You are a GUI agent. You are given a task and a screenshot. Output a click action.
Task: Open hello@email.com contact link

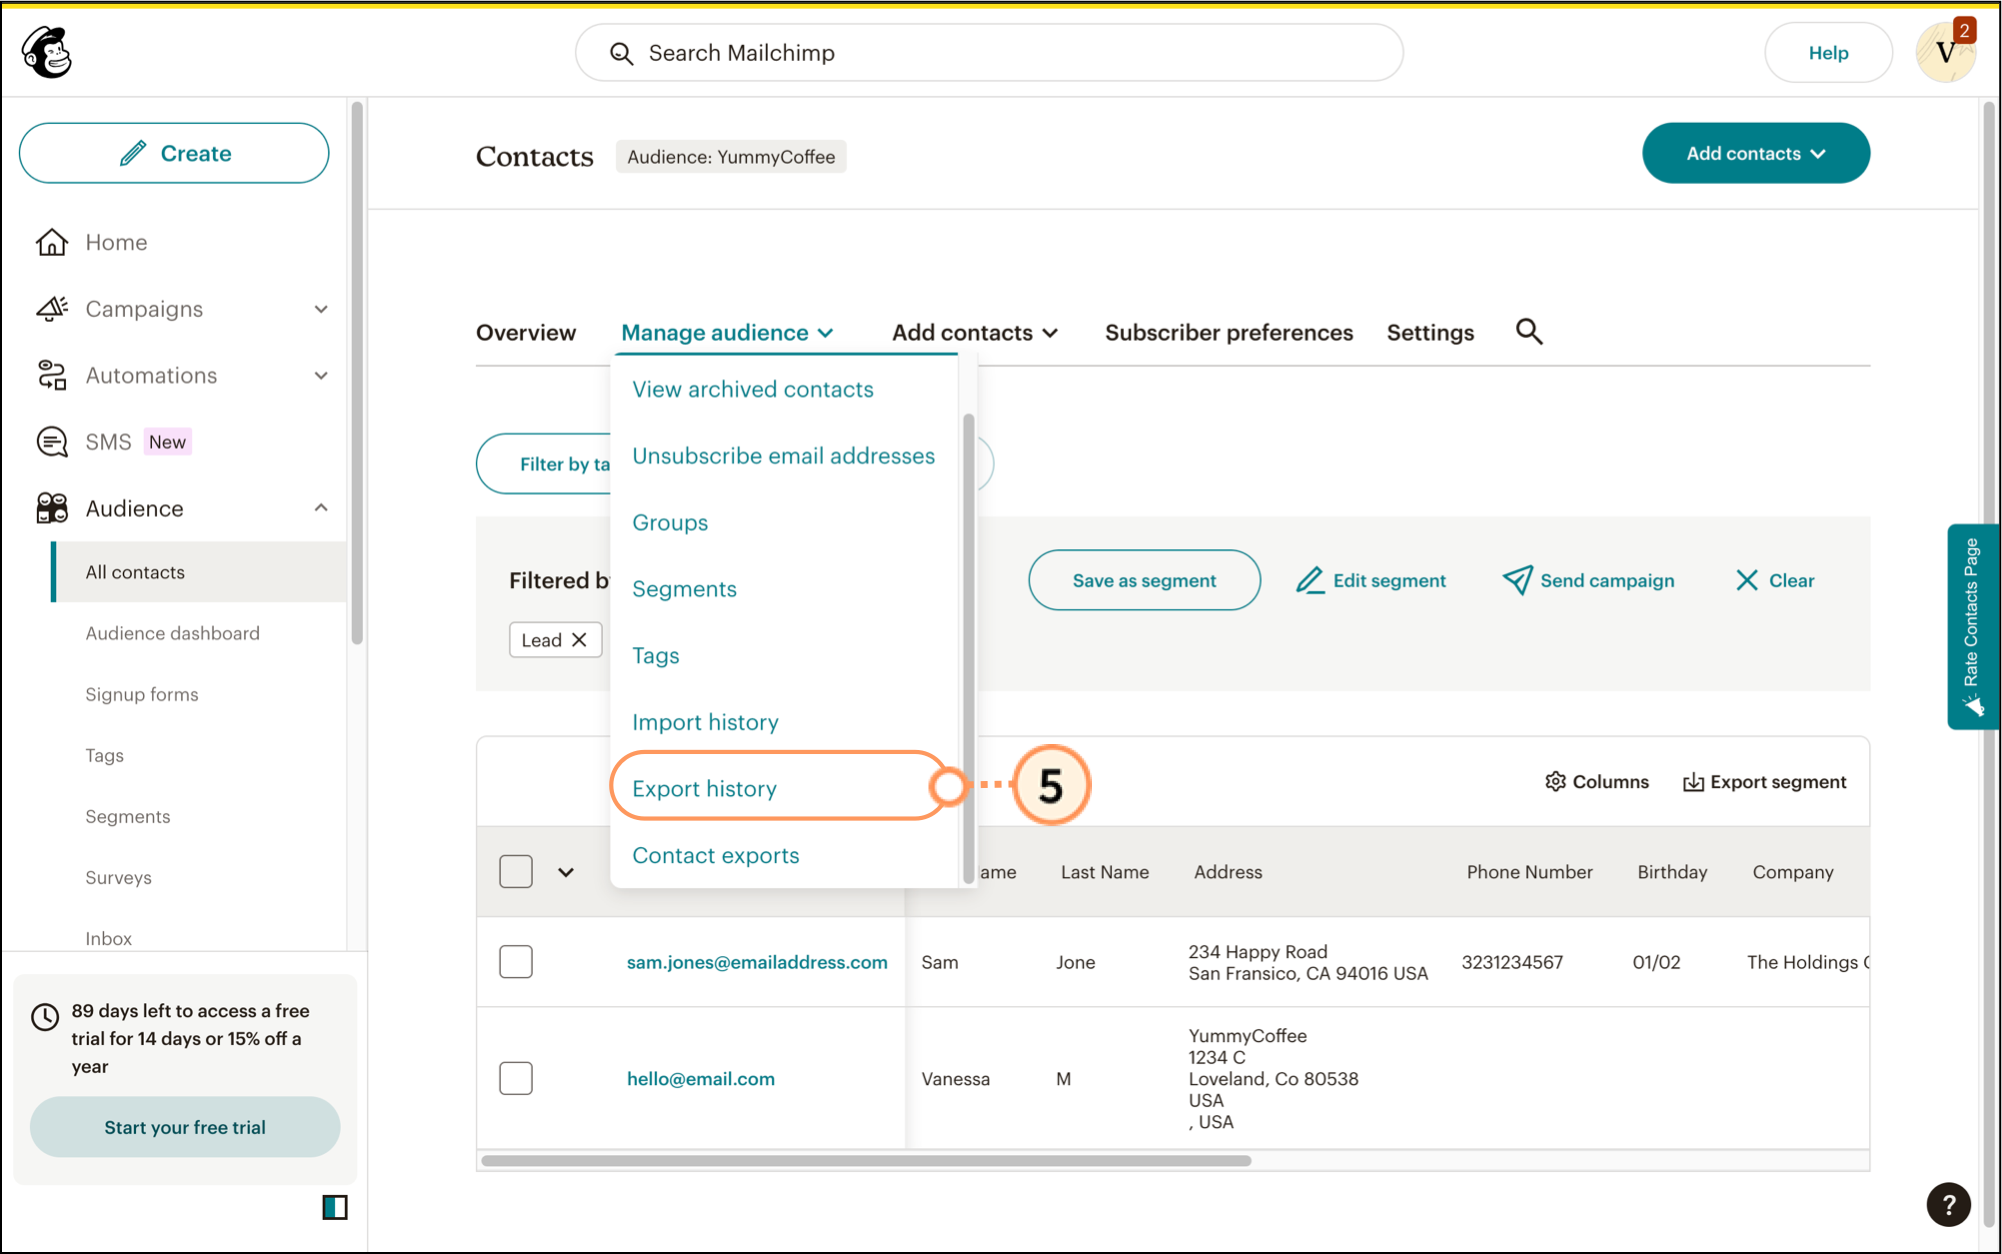coord(700,1079)
